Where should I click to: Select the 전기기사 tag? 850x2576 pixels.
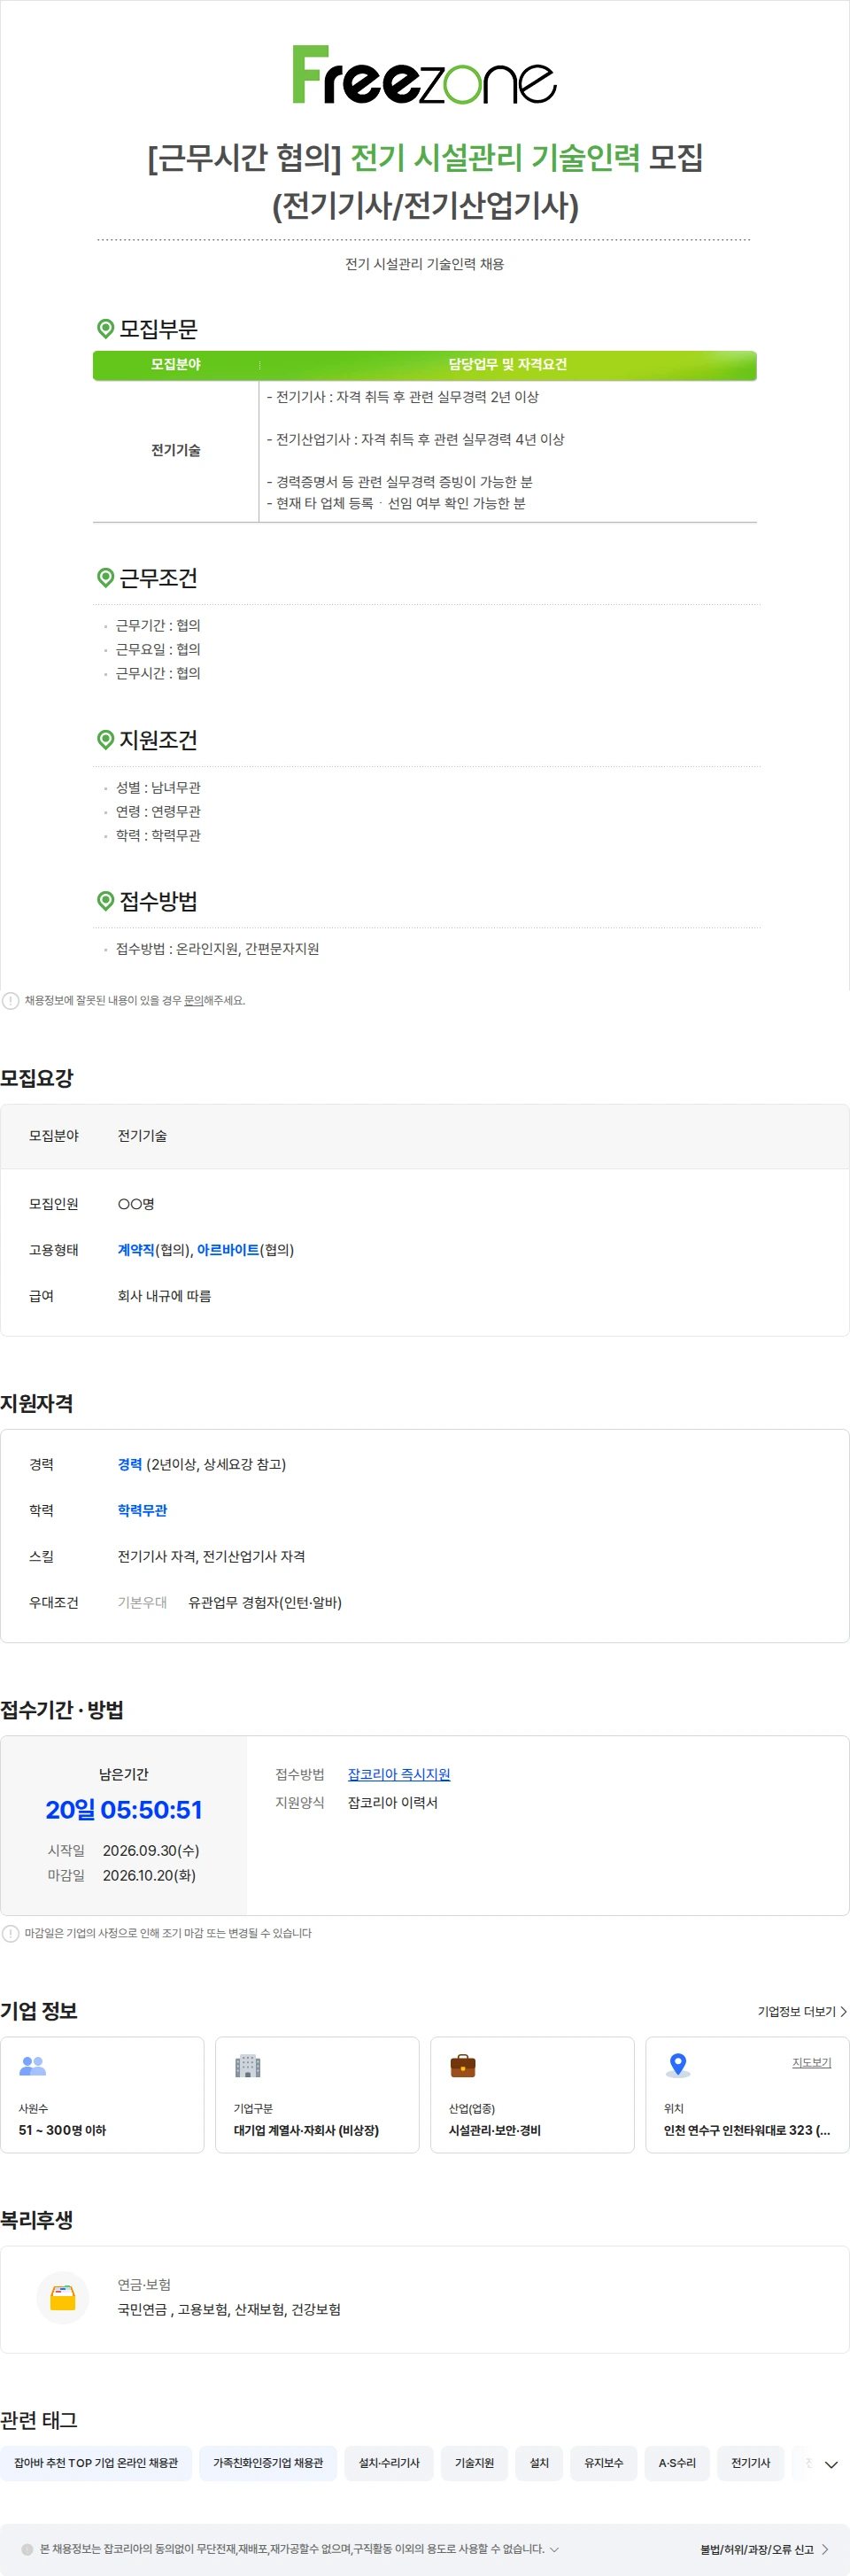750,2462
